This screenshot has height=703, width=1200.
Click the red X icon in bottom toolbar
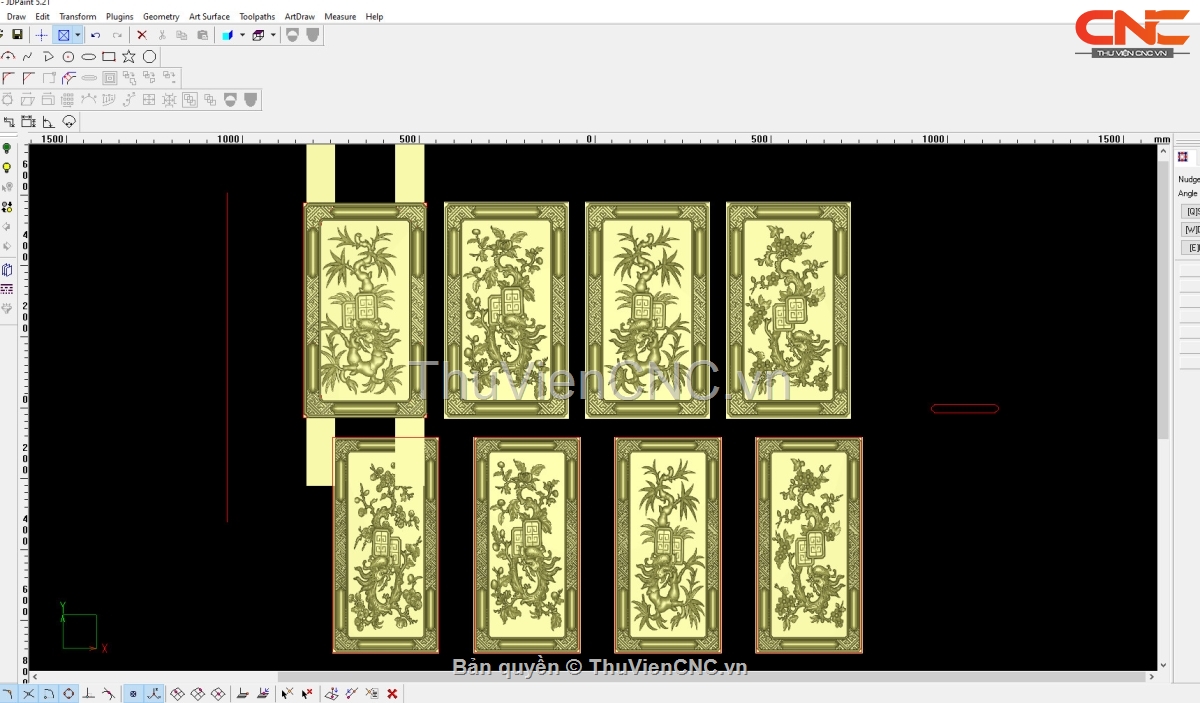(392, 693)
